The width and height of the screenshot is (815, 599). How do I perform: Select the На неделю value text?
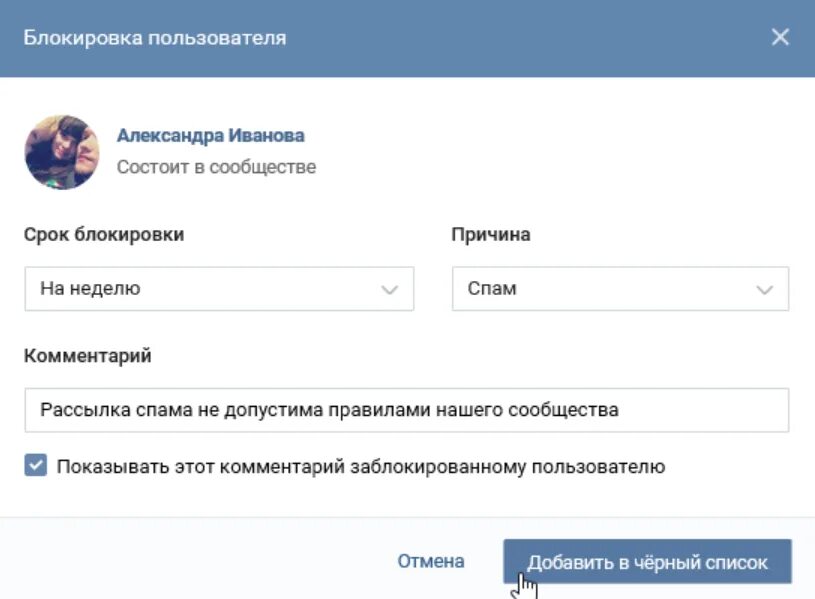coord(90,289)
